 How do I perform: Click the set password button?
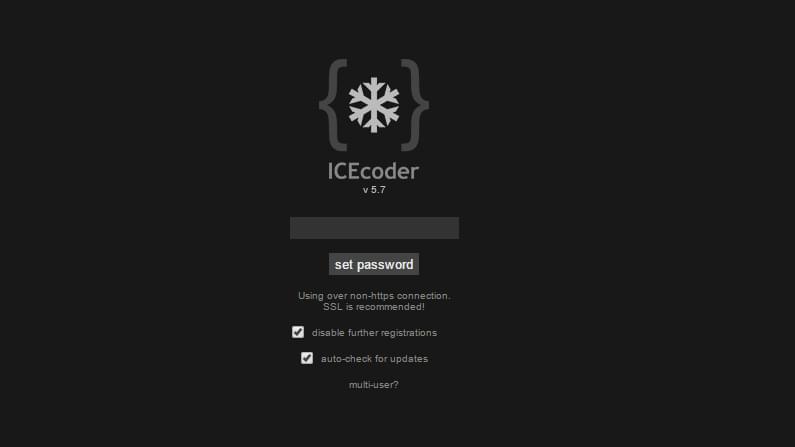pos(374,264)
